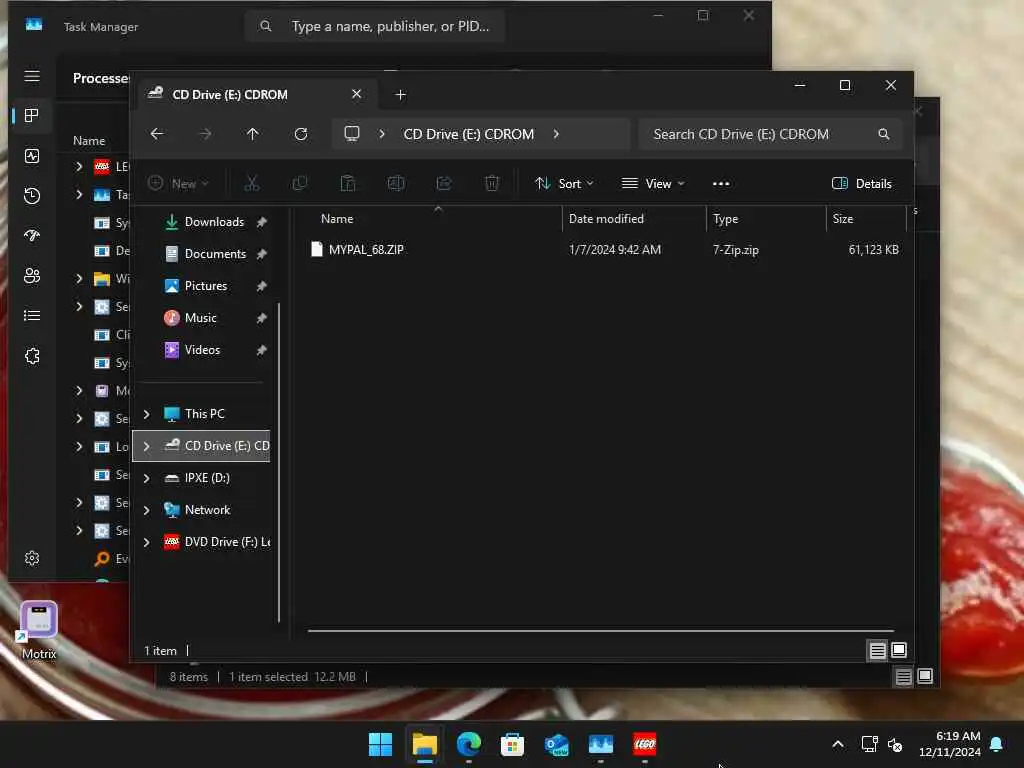
Task: Refresh the CD Drive folder view
Action: coord(300,134)
